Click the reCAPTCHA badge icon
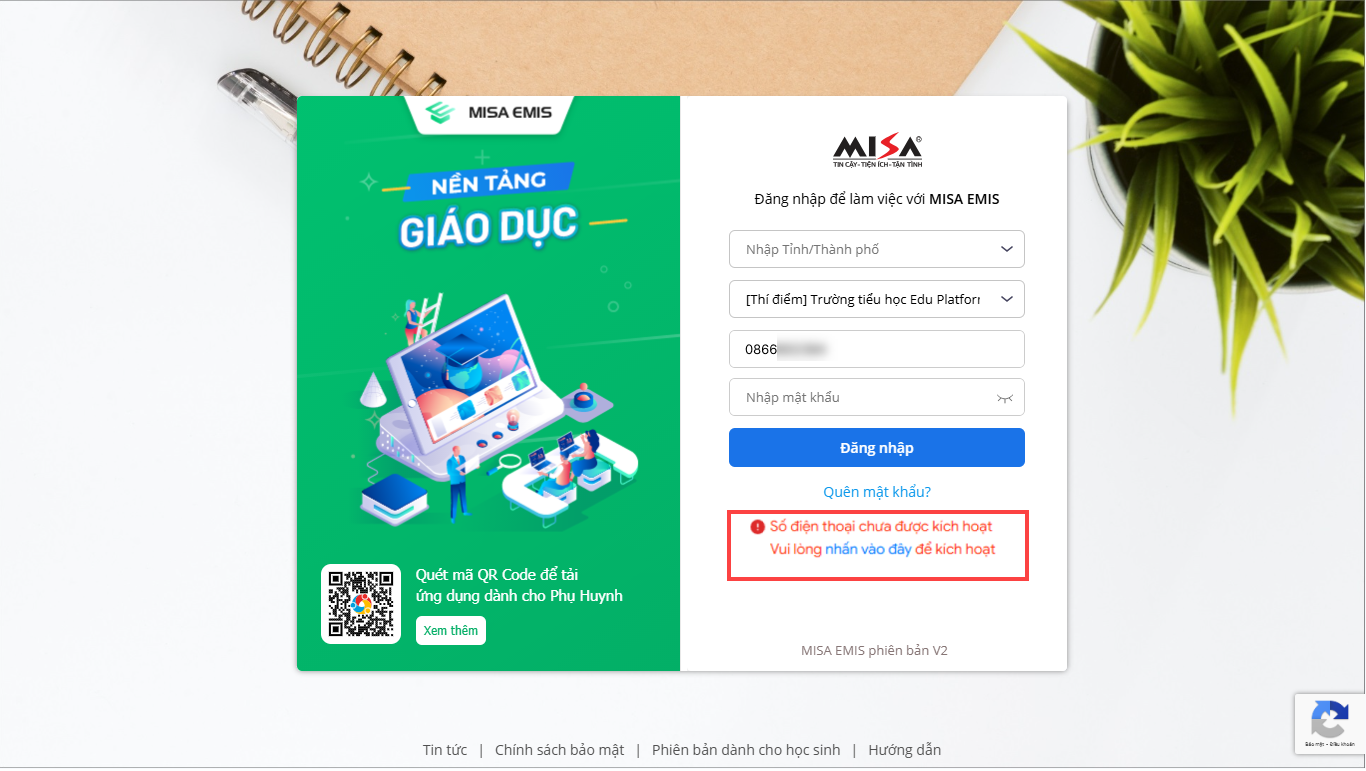The width and height of the screenshot is (1366, 771). click(x=1329, y=720)
